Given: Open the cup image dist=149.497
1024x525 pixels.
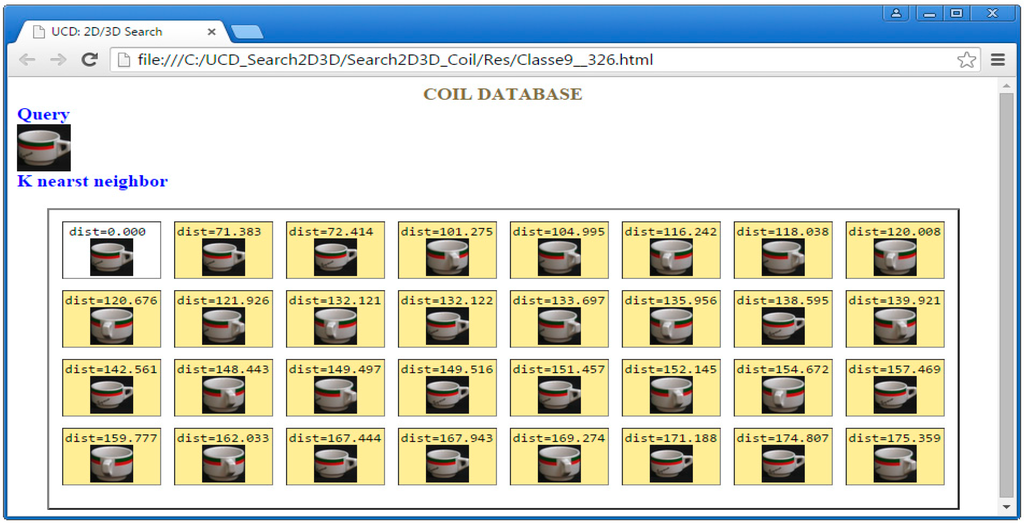Looking at the screenshot, I should [x=335, y=395].
